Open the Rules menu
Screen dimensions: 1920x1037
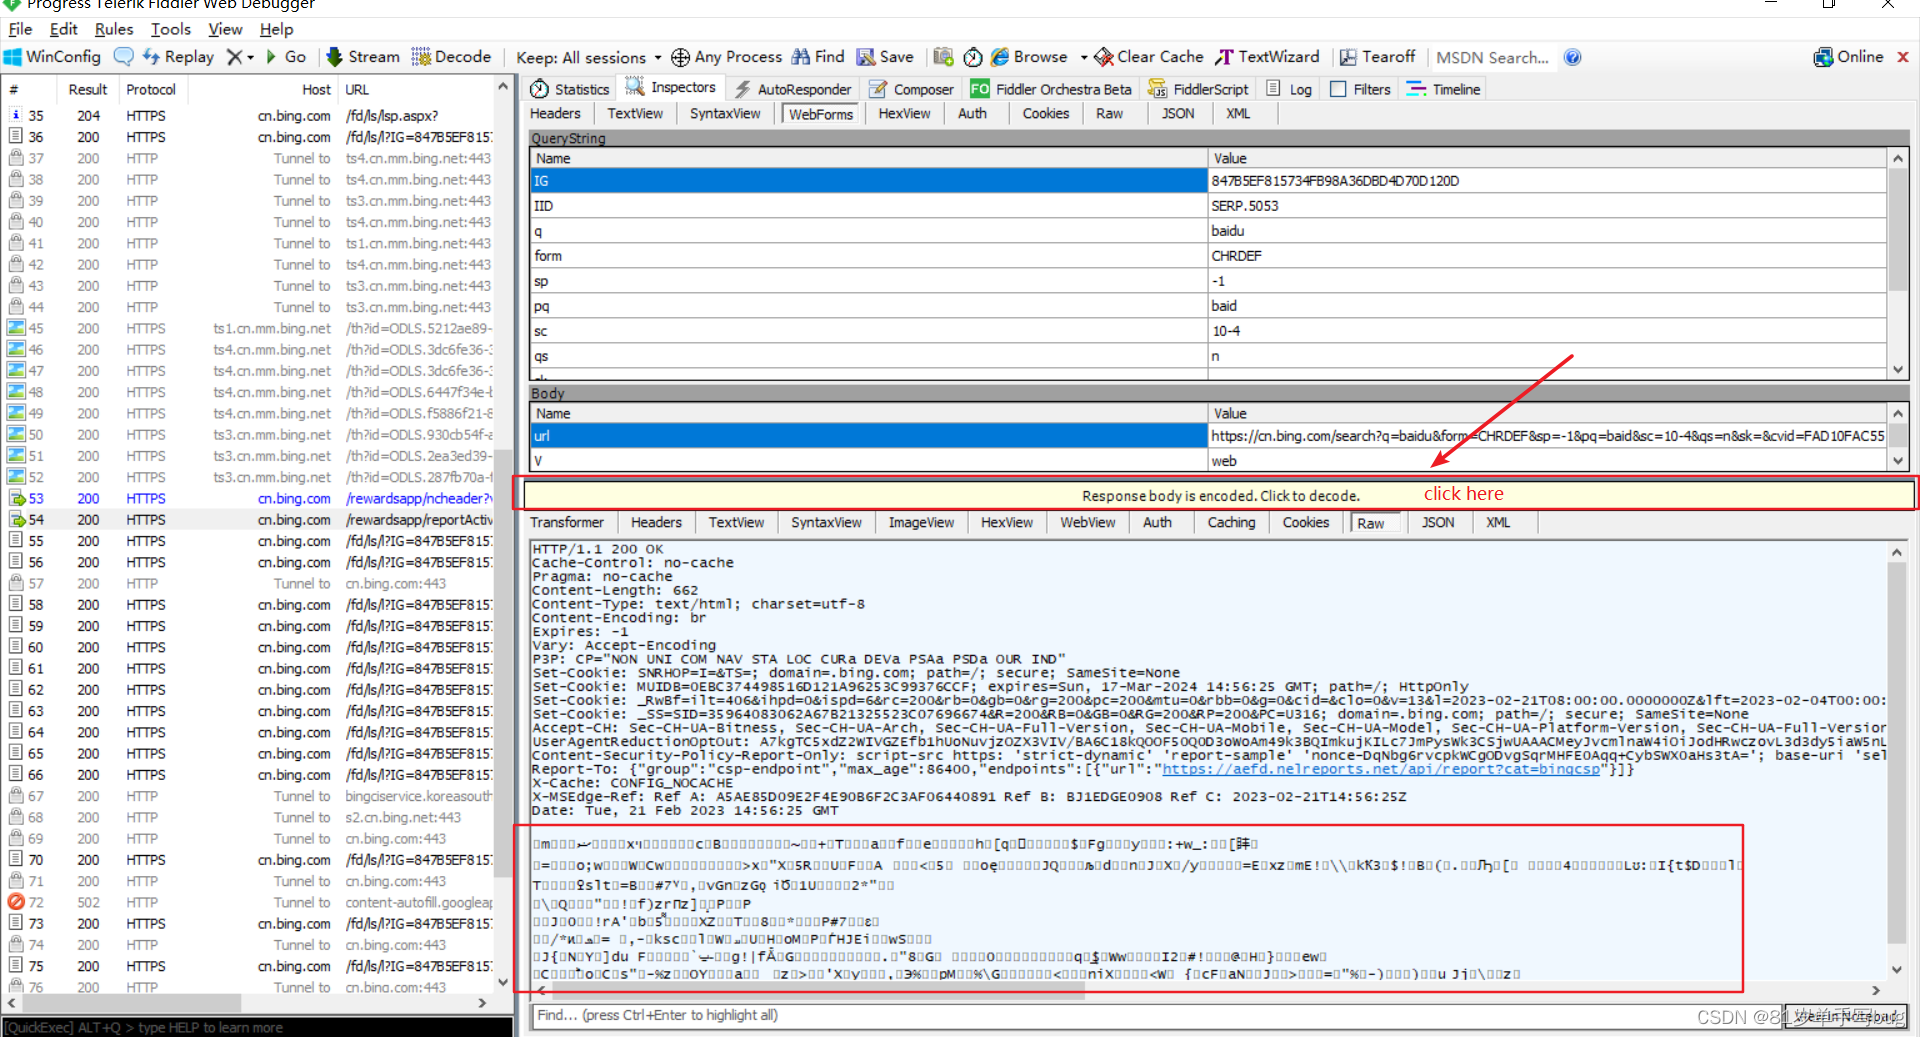[114, 29]
